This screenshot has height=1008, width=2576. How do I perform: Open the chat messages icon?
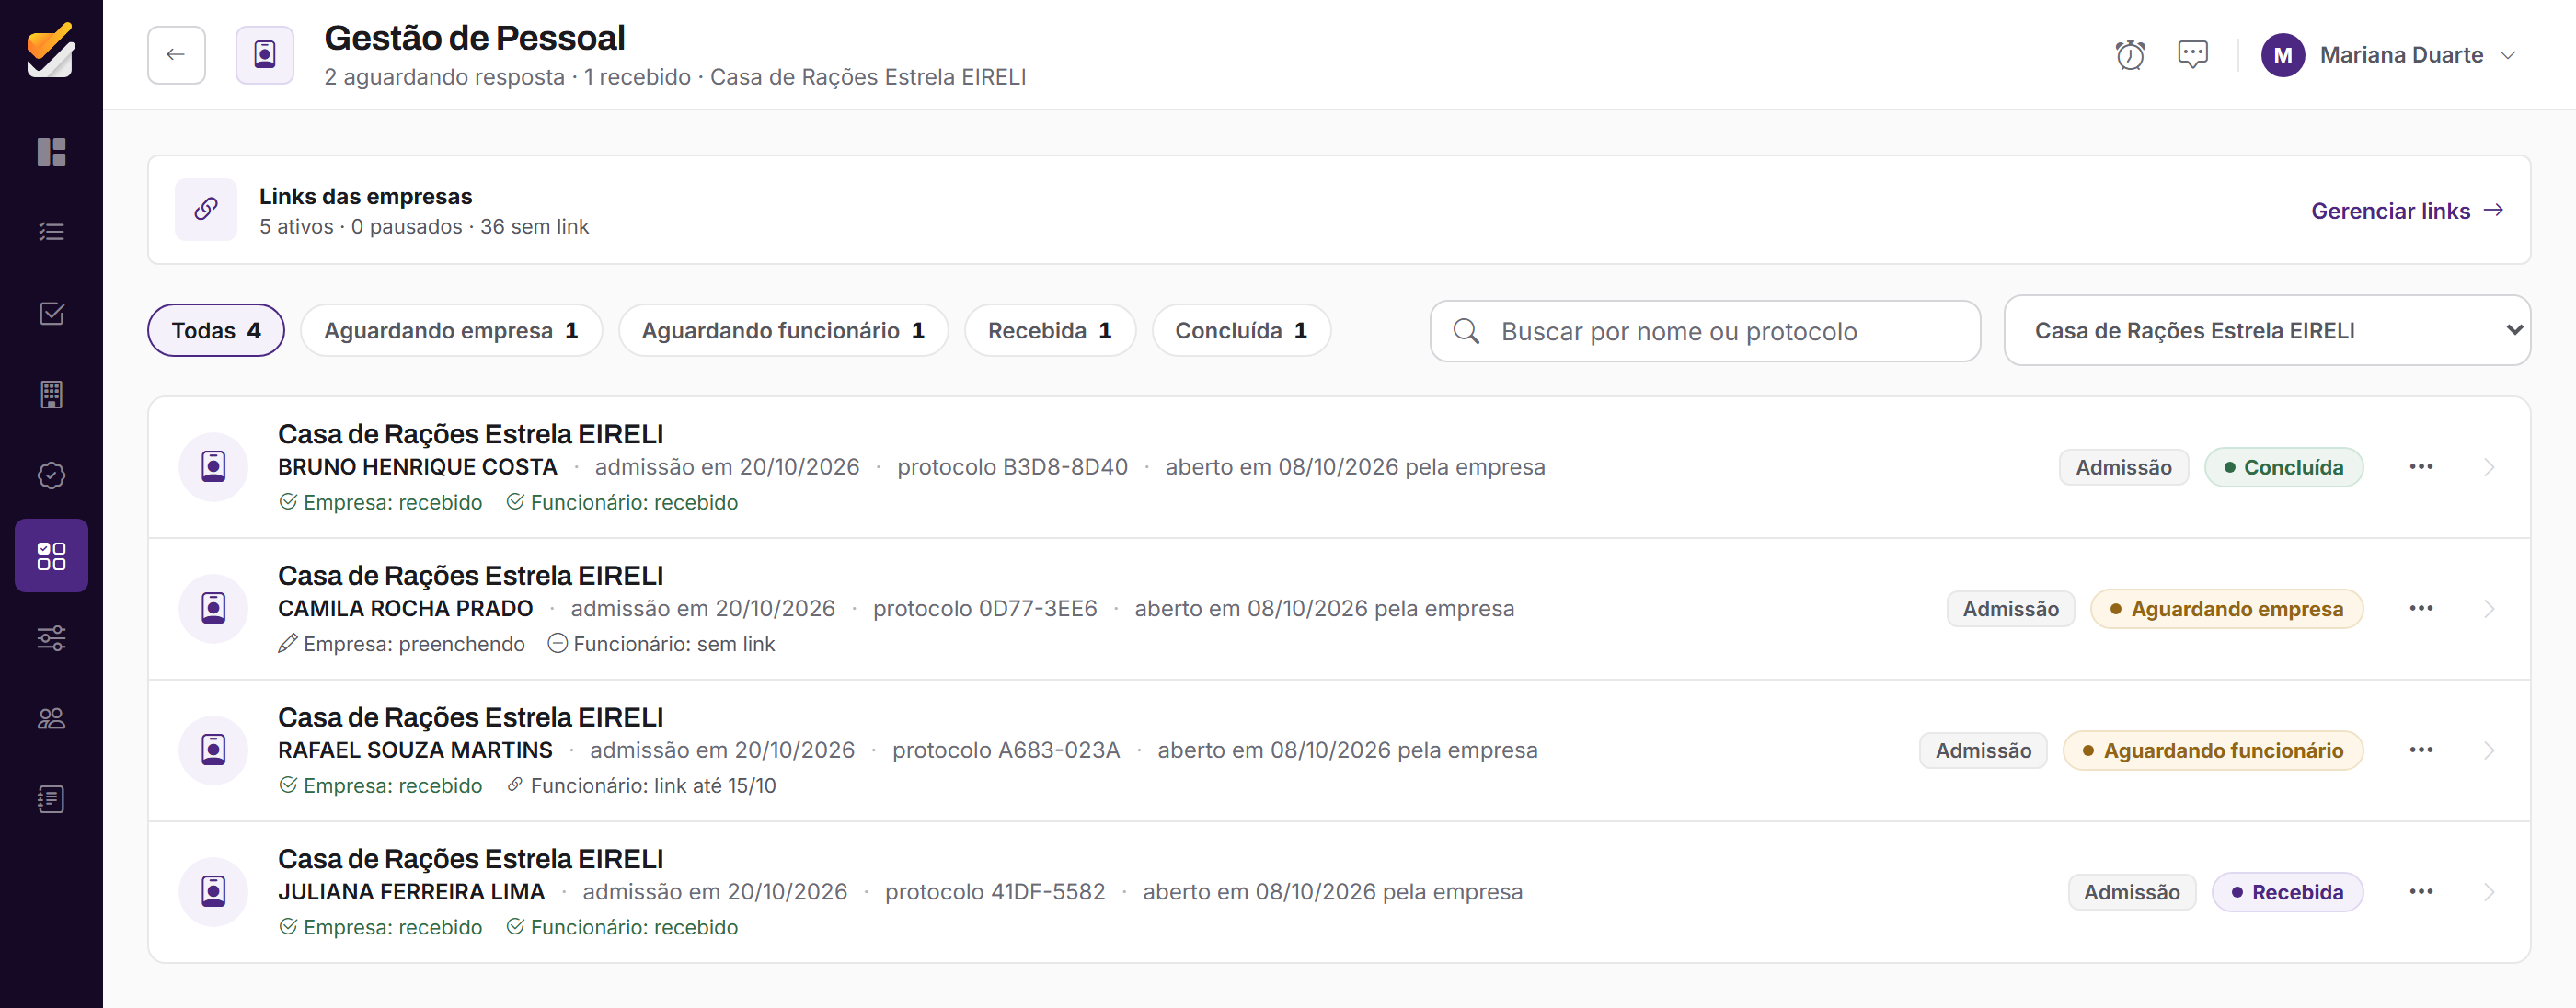click(x=2192, y=55)
